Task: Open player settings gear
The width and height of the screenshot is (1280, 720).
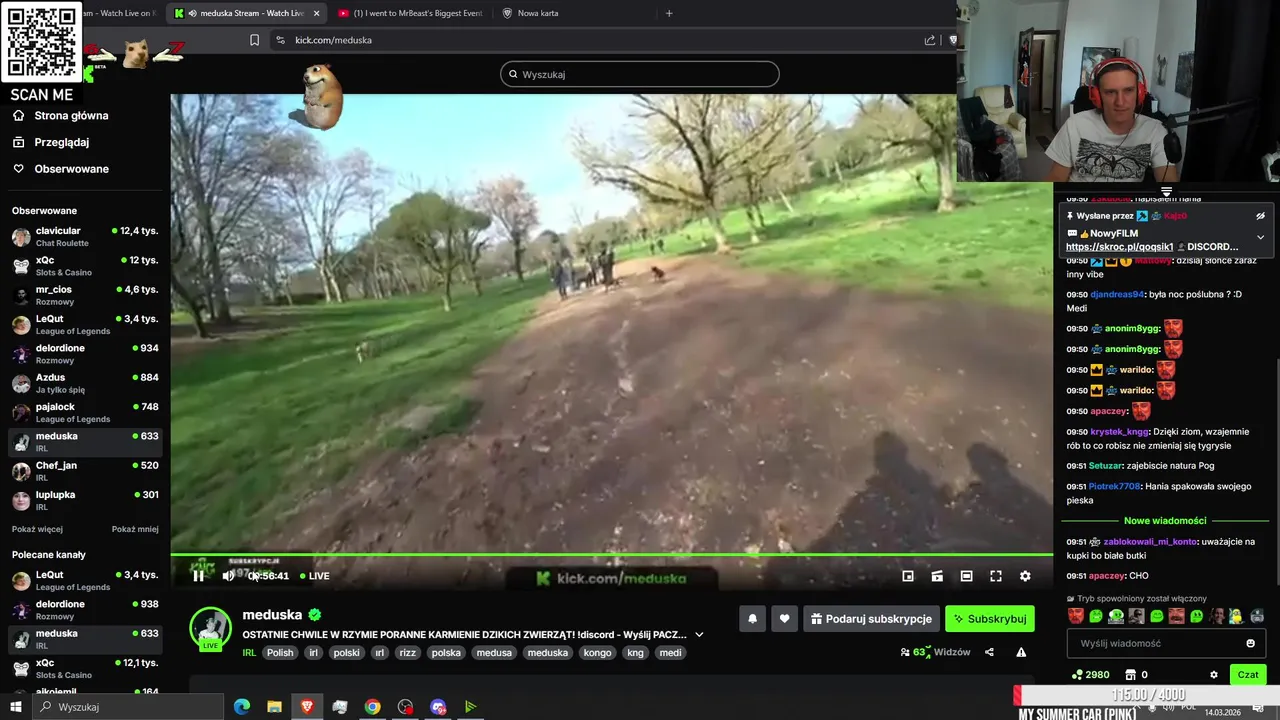Action: point(1025,576)
